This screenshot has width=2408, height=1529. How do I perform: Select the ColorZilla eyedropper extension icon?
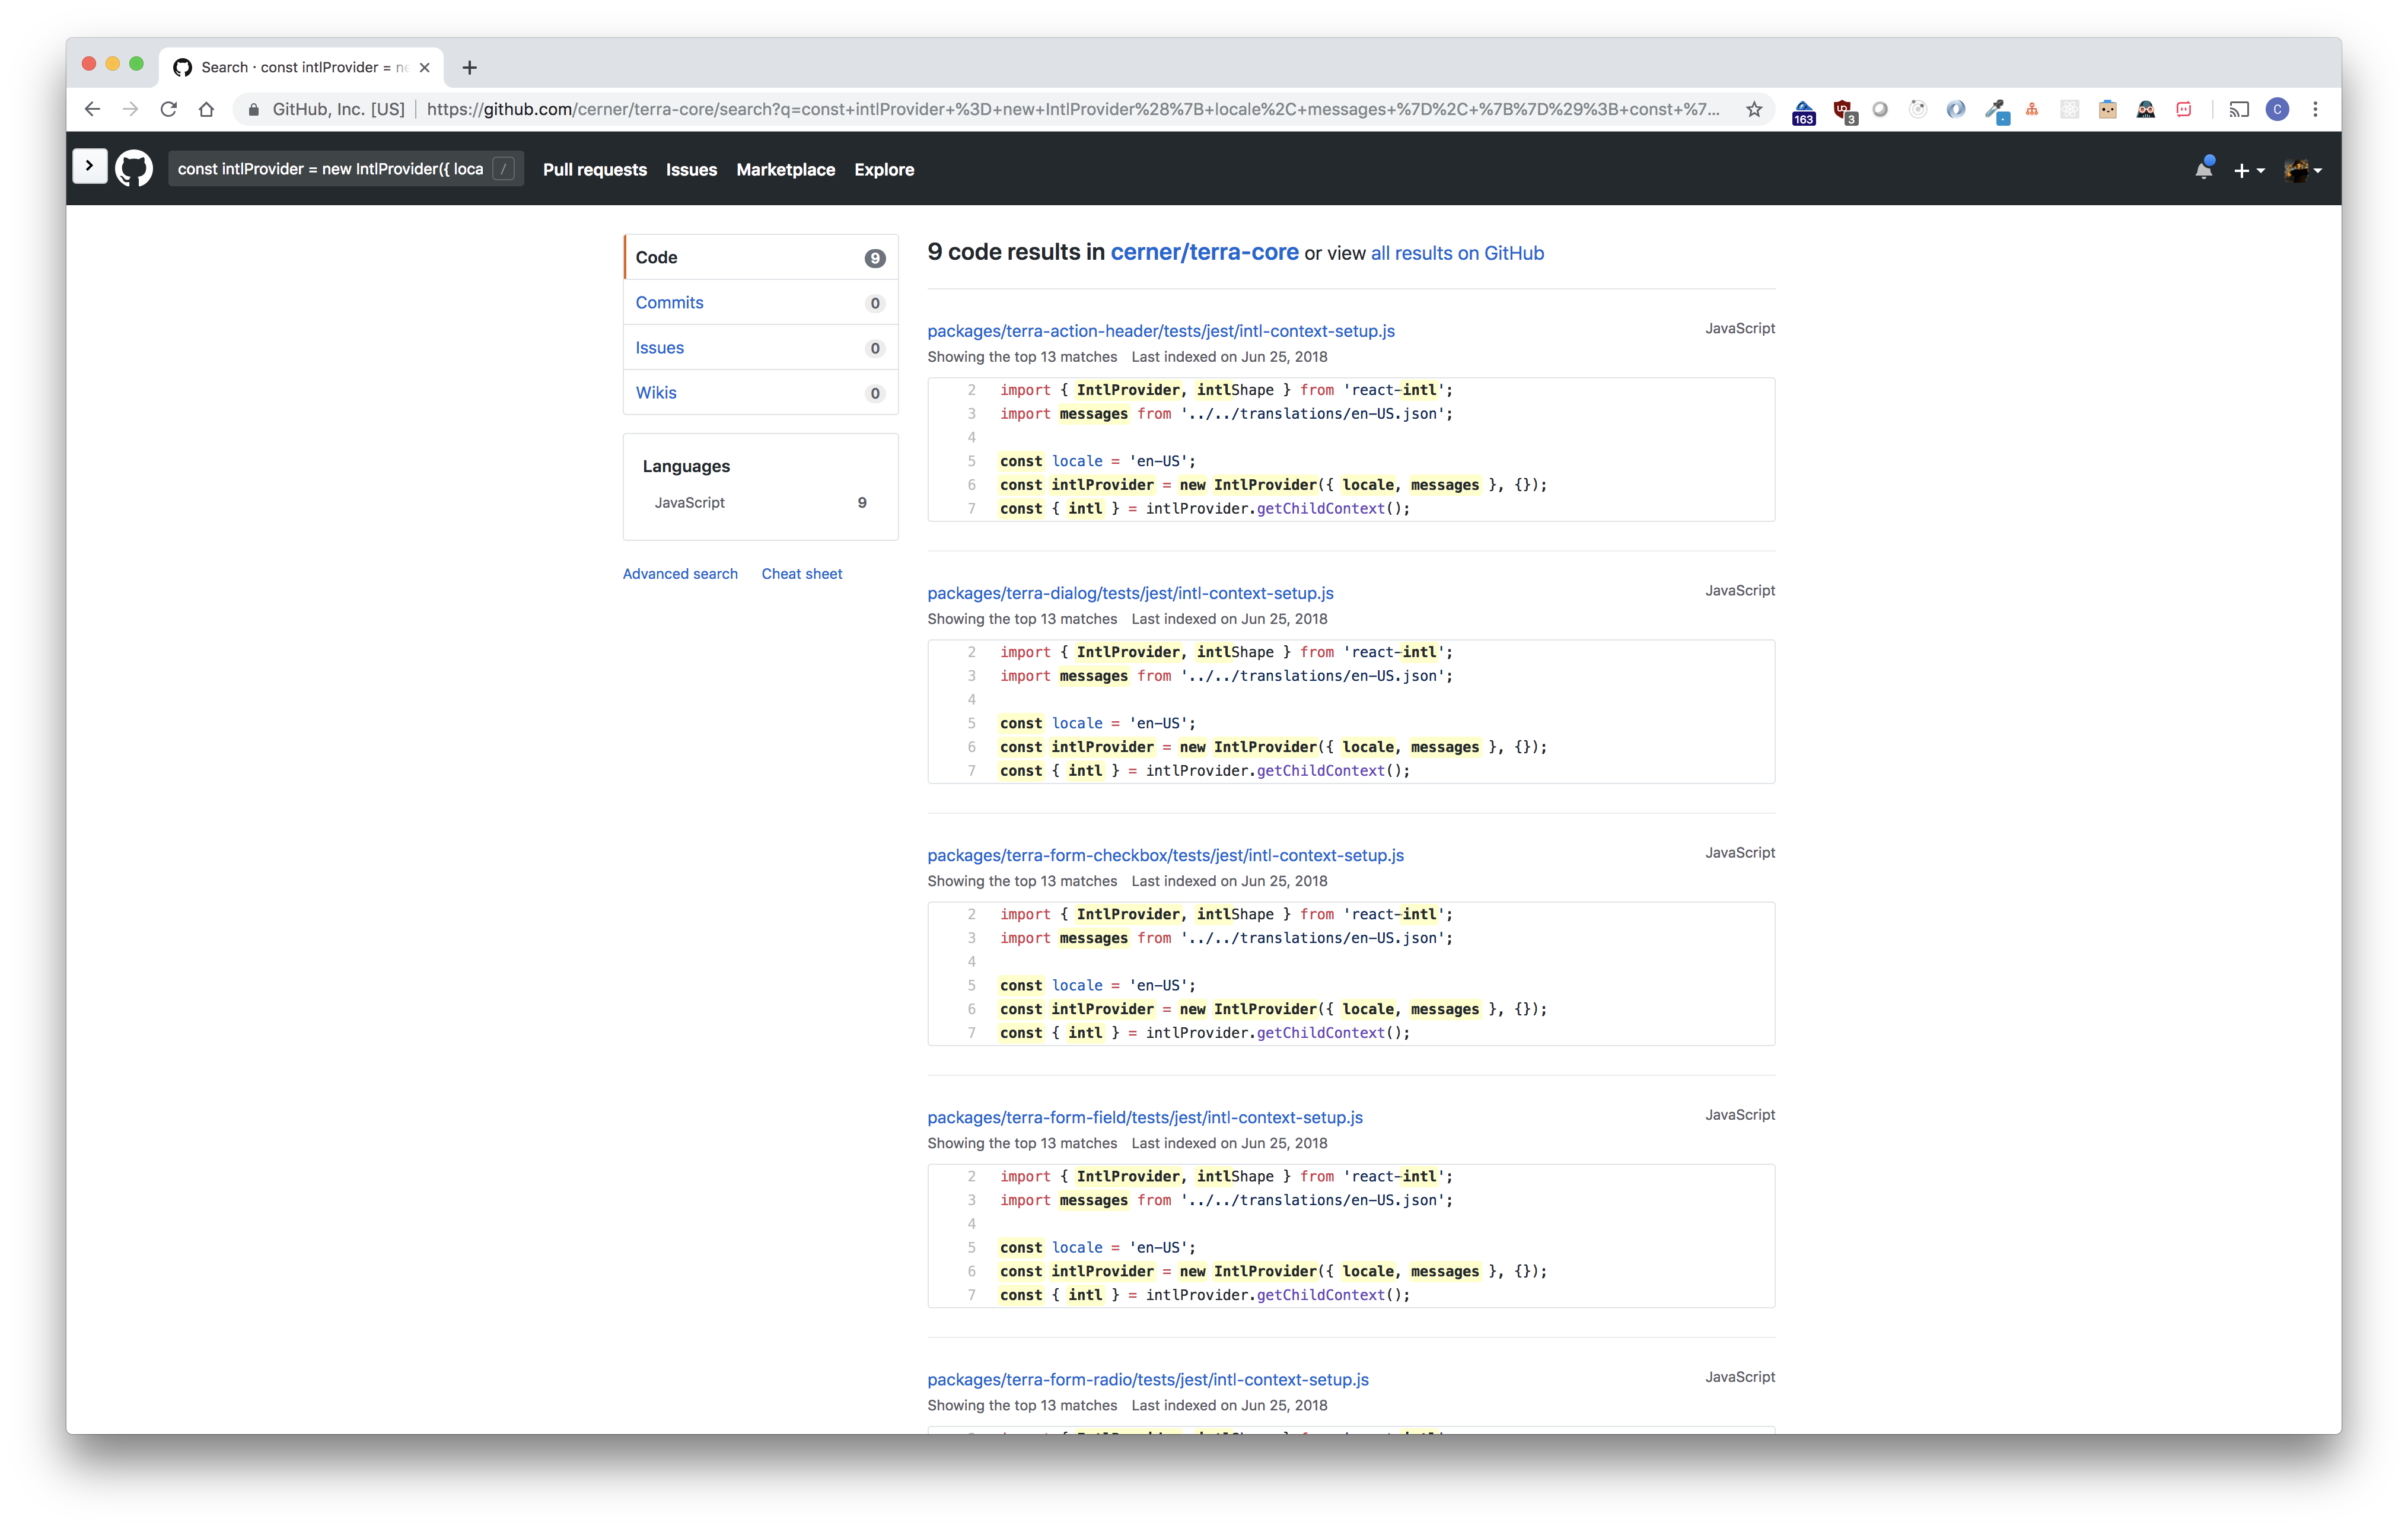pyautogui.click(x=1993, y=110)
